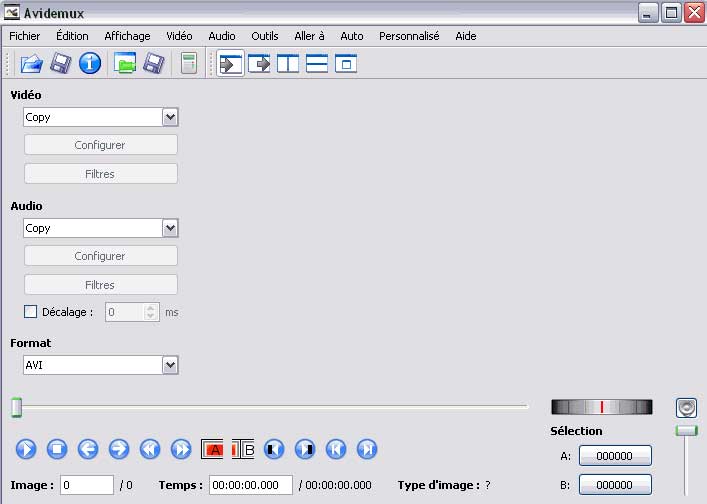The width and height of the screenshot is (707, 504).
Task: Click Configurer under Vidéo
Action: click(x=101, y=145)
